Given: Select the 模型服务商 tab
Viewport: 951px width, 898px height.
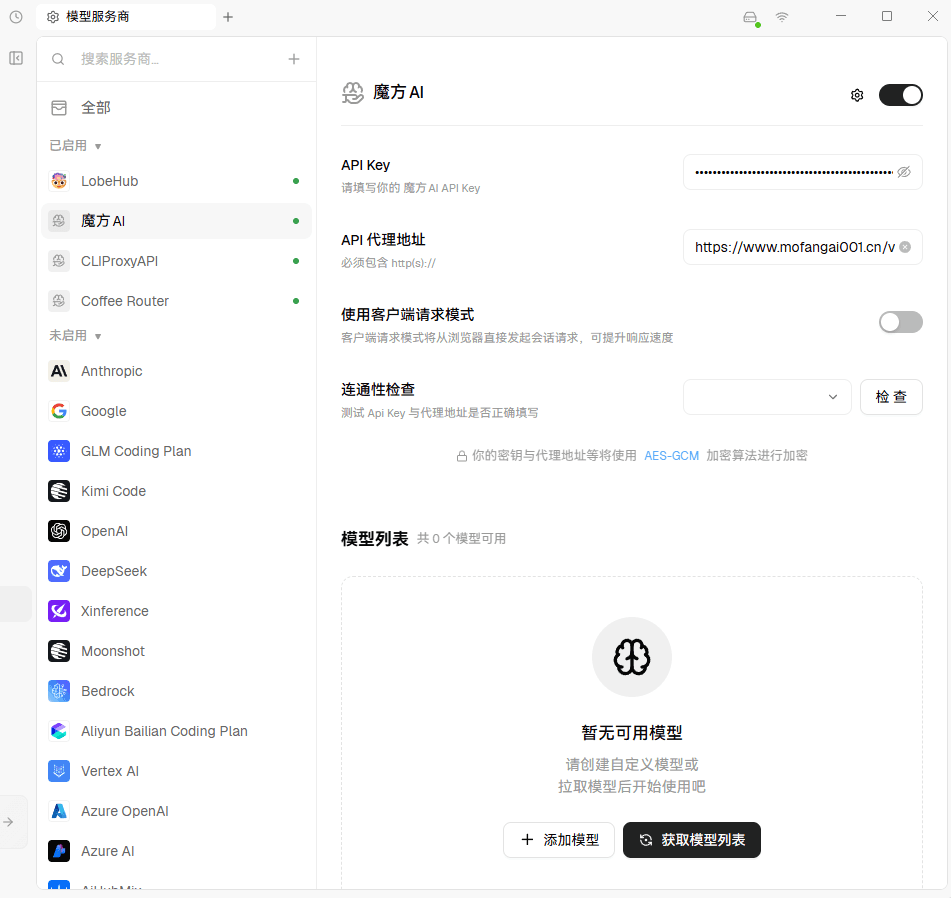Looking at the screenshot, I should (x=126, y=17).
